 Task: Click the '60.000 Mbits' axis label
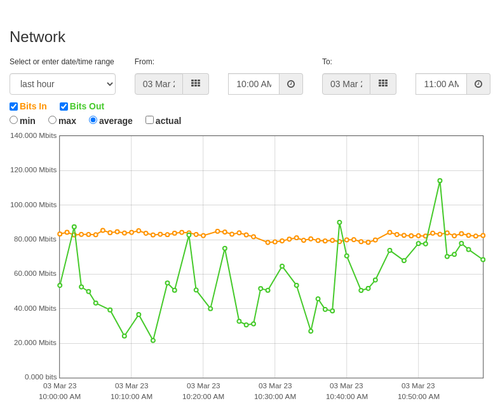tap(35, 273)
